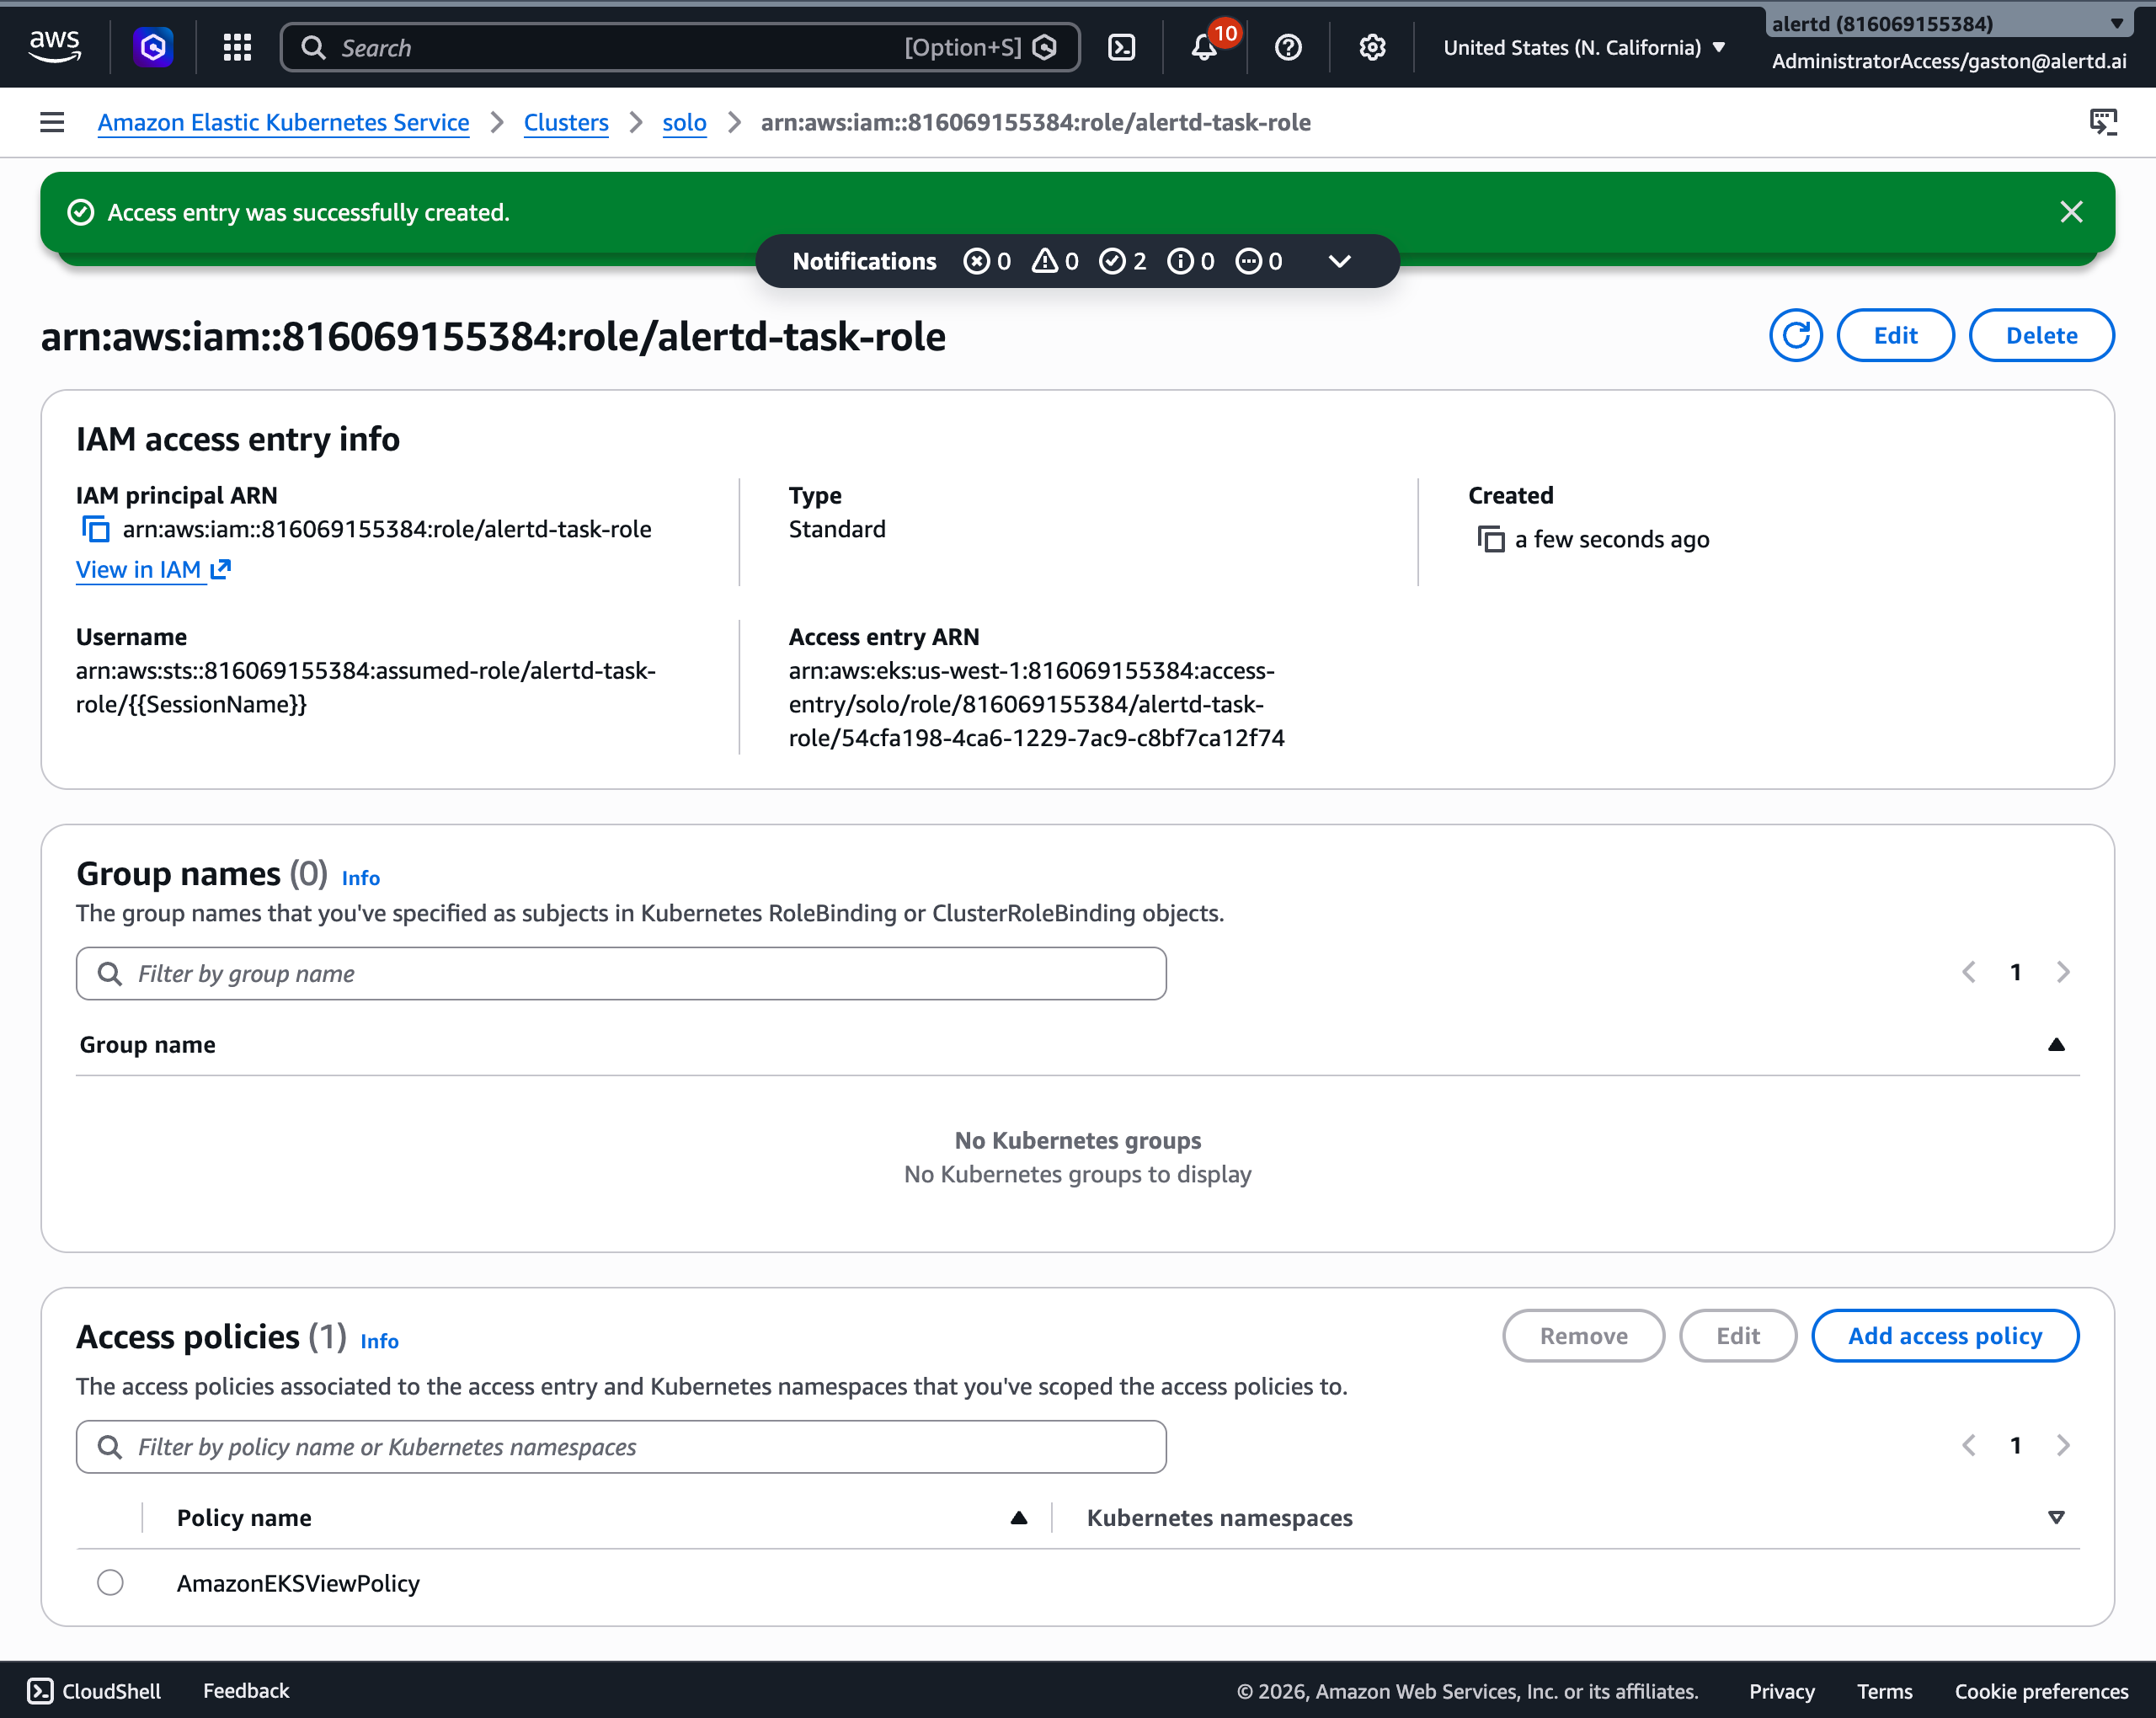This screenshot has height=1718, width=2156.
Task: Open notifications bell with 10 badge
Action: 1205,47
